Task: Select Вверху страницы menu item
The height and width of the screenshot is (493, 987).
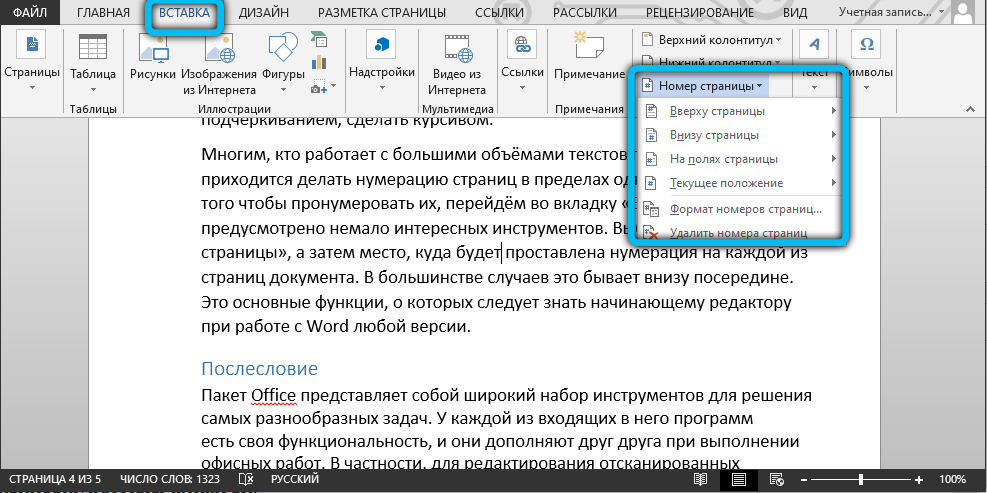Action: click(742, 111)
